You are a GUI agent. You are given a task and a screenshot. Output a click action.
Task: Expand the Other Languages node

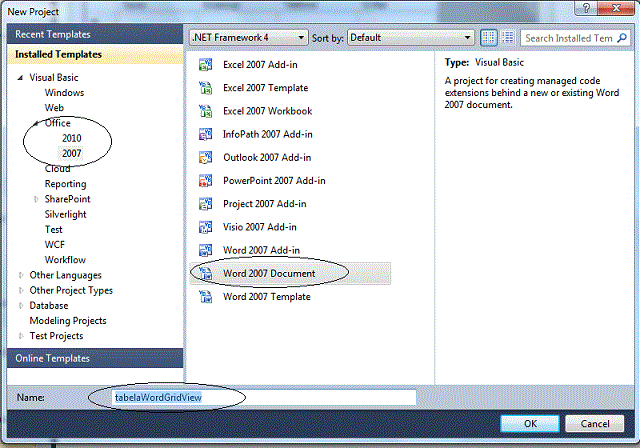click(x=21, y=275)
